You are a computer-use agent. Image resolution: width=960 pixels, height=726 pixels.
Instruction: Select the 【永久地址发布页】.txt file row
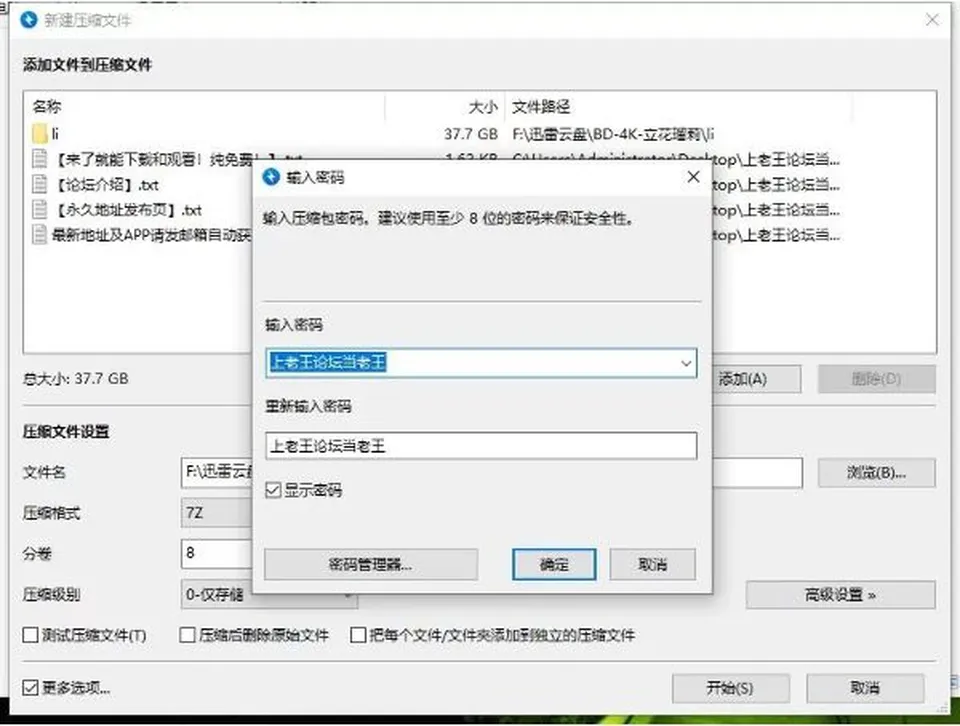(x=128, y=210)
